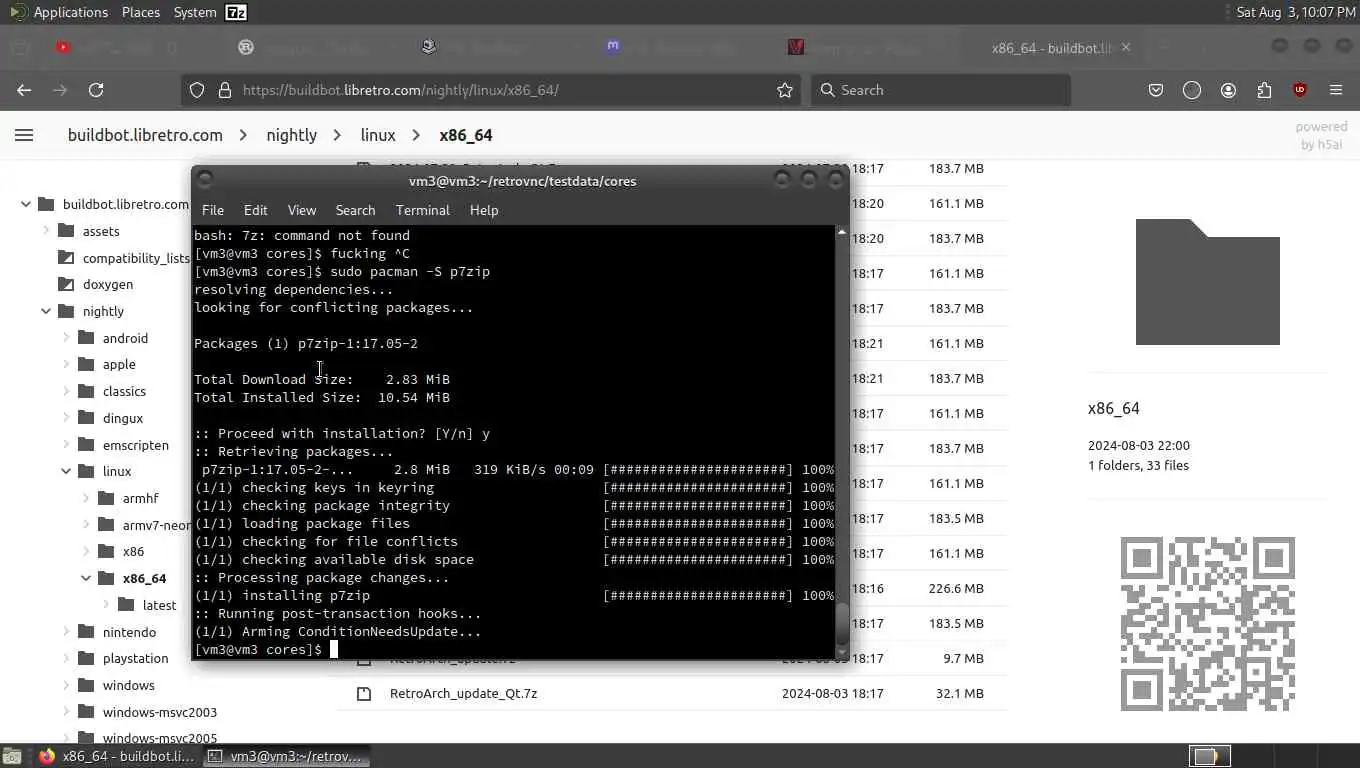Image resolution: width=1360 pixels, height=768 pixels.
Task: Open the Firefox hamburger menu
Action: 1336,90
